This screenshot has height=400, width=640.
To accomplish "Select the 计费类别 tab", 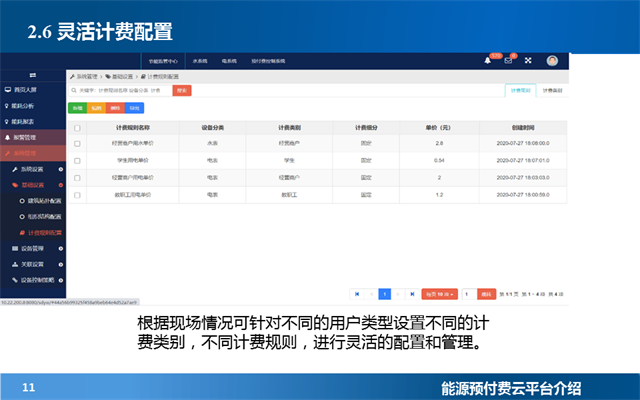I will [552, 91].
